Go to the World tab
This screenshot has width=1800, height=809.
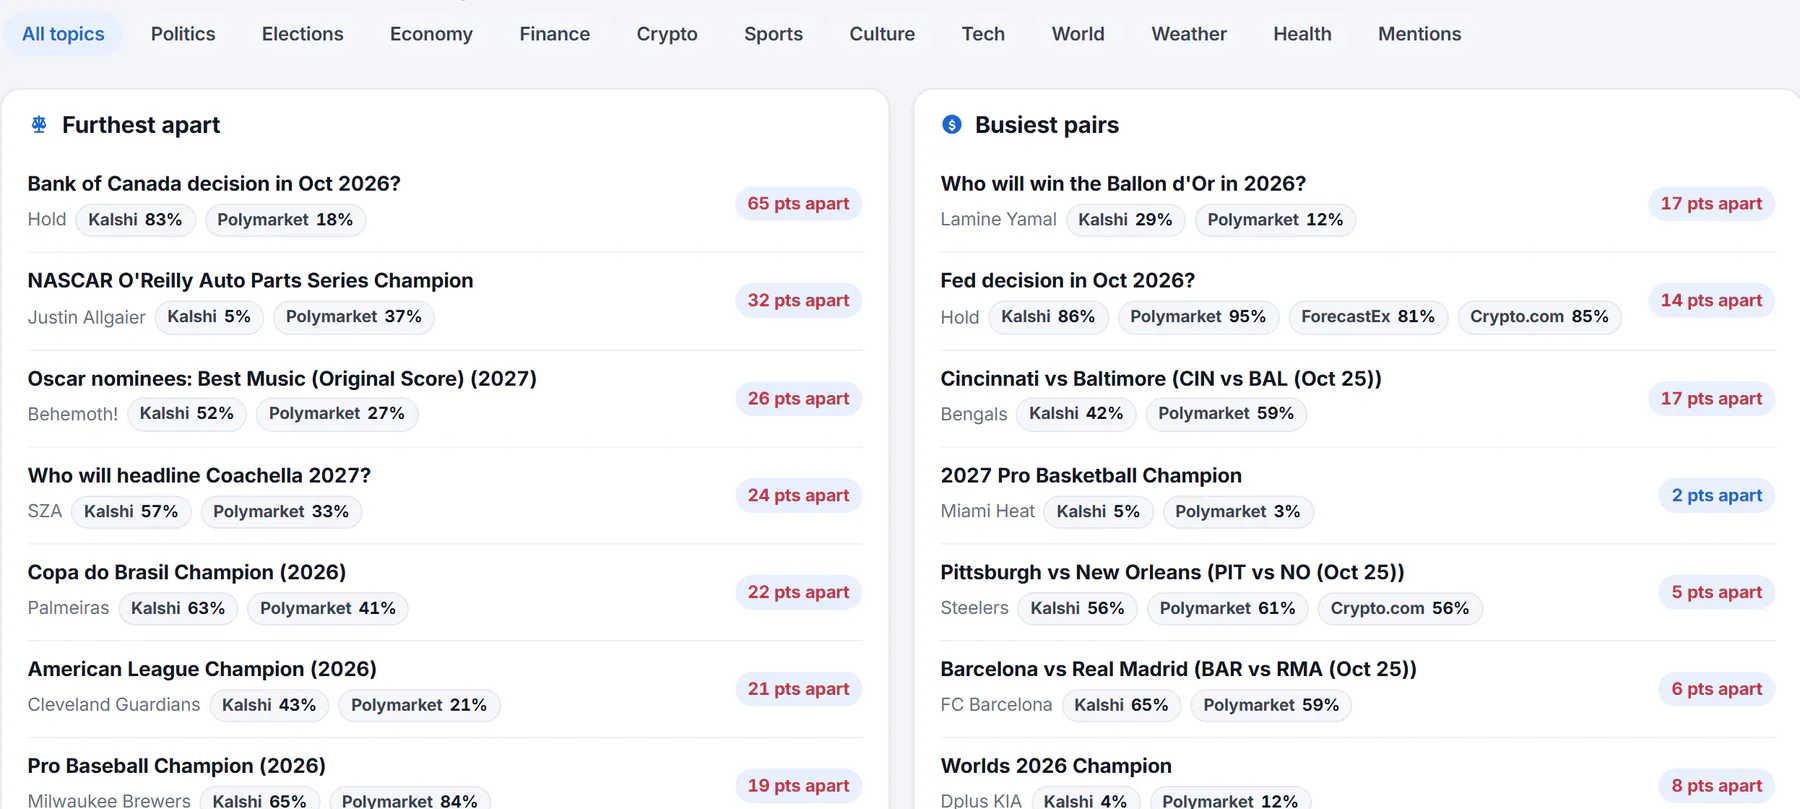coord(1078,34)
